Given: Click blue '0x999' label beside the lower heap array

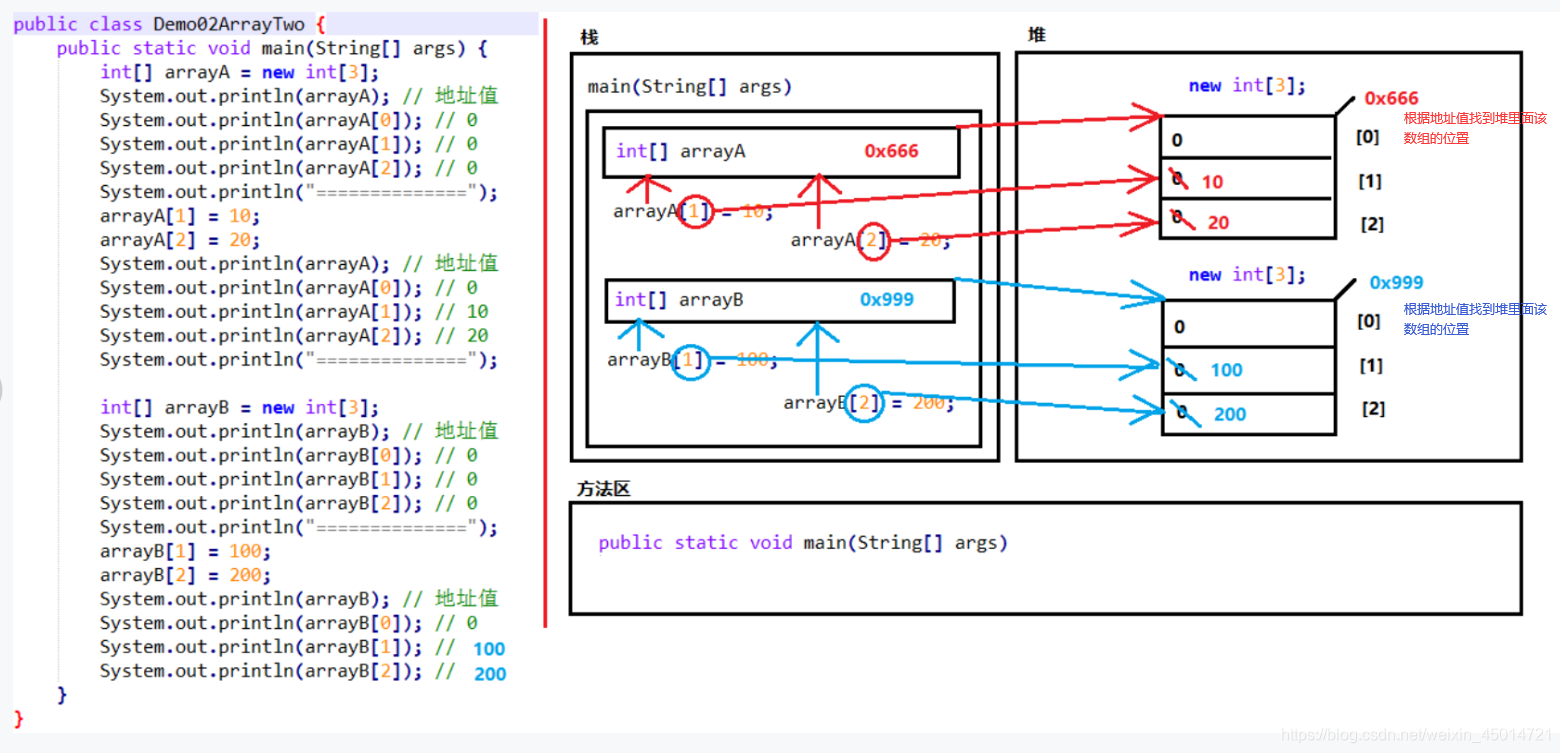Looking at the screenshot, I should (x=1396, y=283).
